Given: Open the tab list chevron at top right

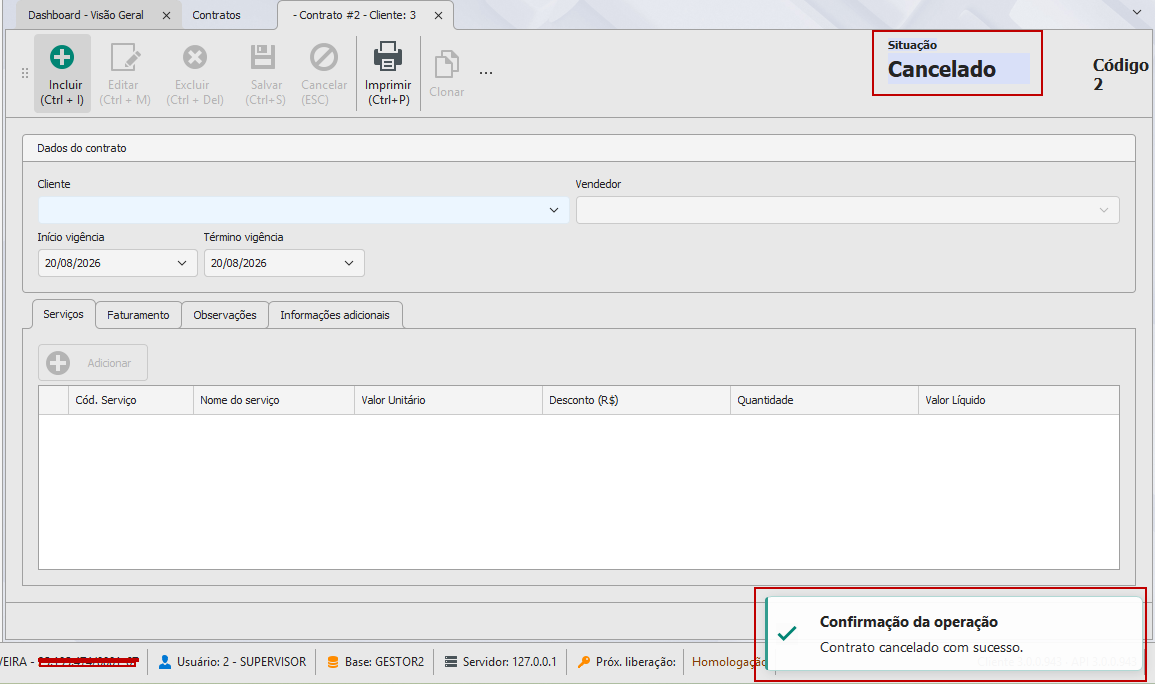Looking at the screenshot, I should (x=1138, y=13).
